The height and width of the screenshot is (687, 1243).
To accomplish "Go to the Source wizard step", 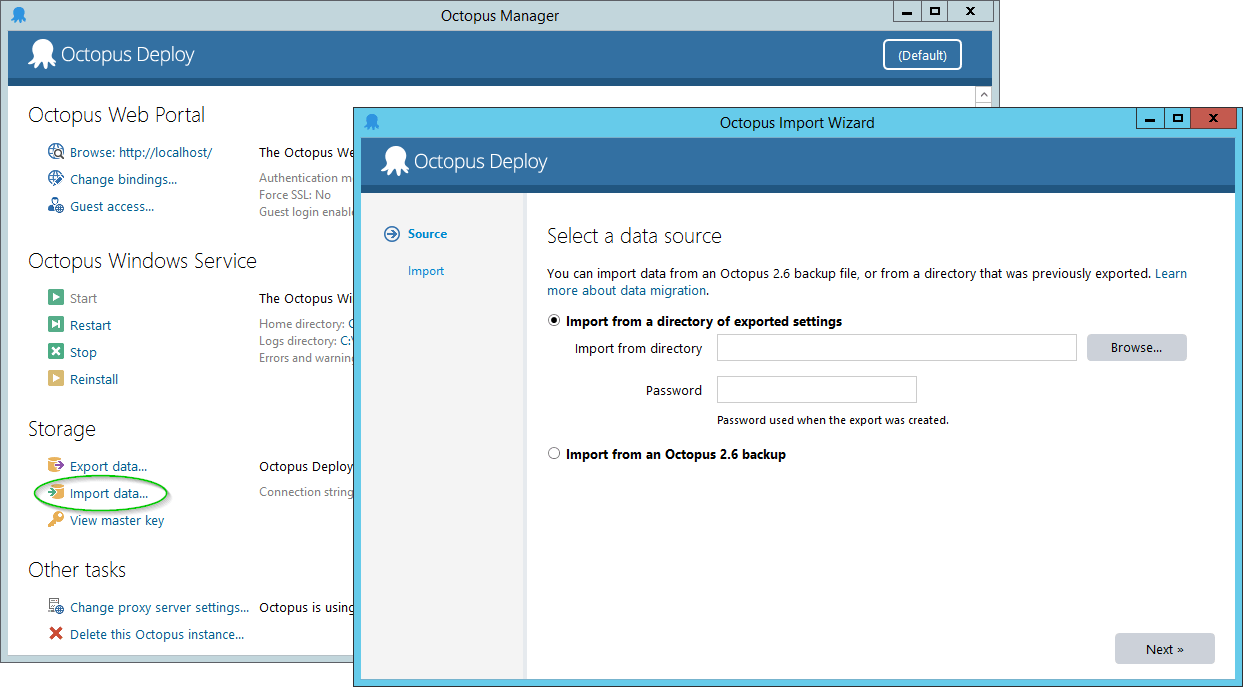I will pyautogui.click(x=427, y=234).
